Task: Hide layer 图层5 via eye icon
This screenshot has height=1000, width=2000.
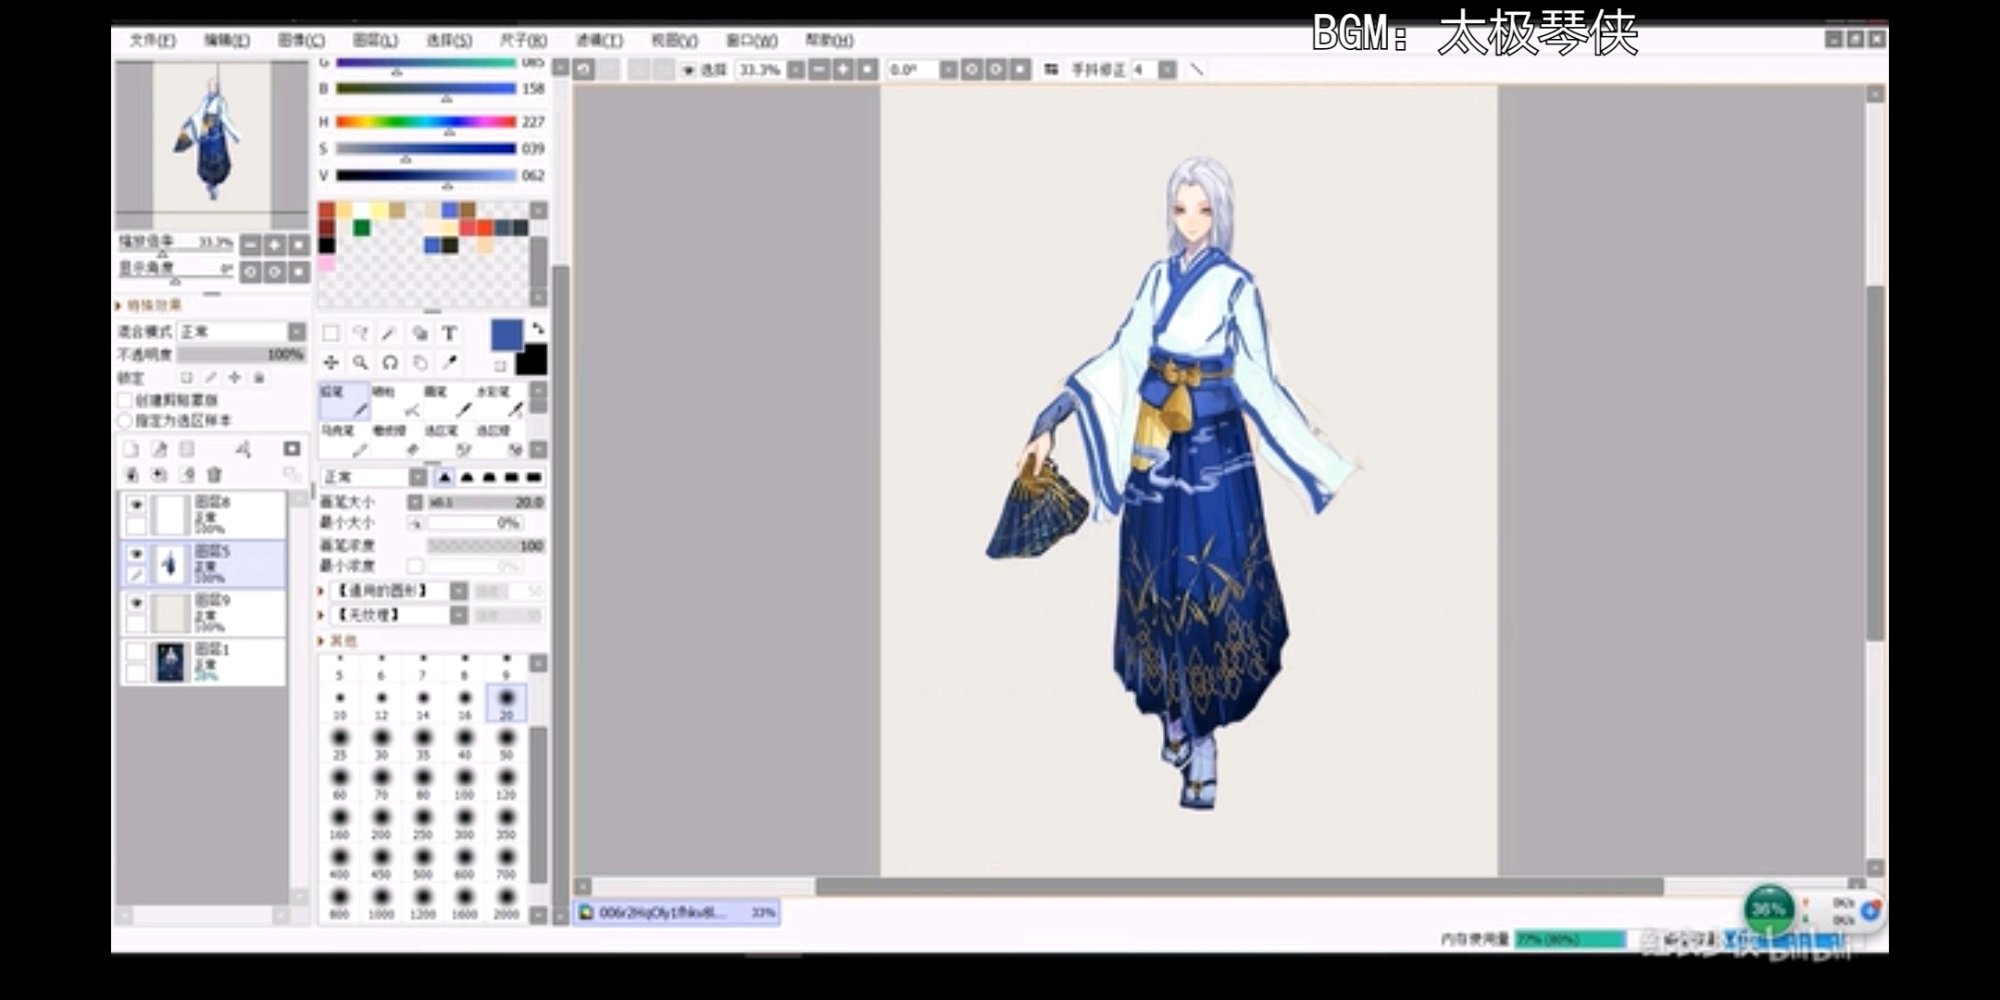Action: (x=136, y=553)
